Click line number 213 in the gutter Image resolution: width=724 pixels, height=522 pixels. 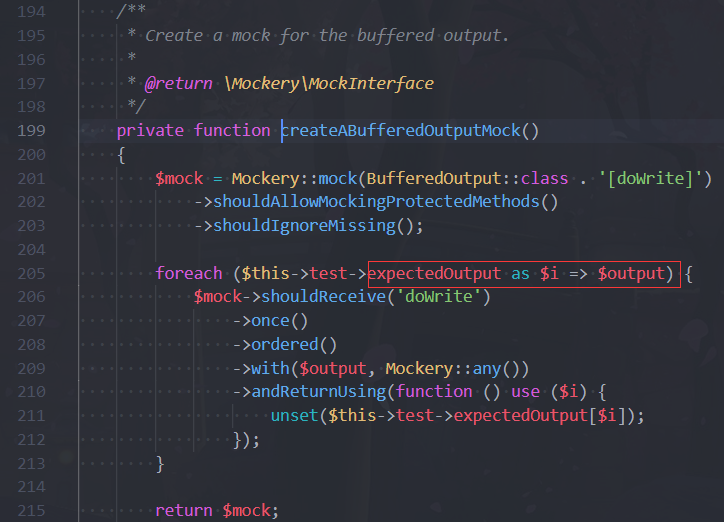[31, 463]
